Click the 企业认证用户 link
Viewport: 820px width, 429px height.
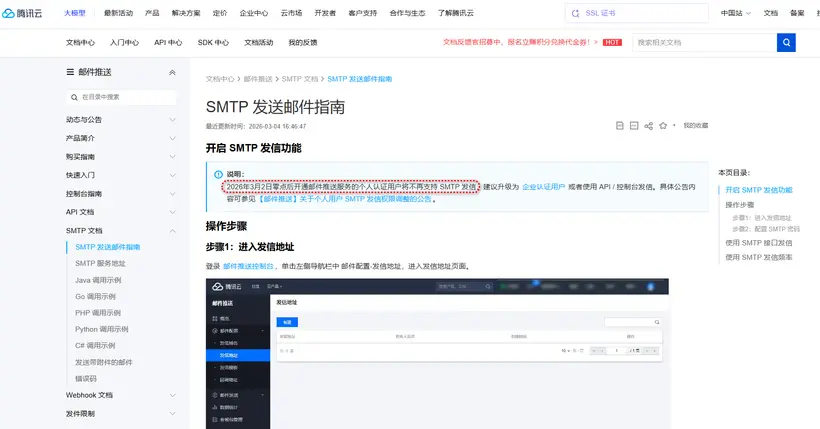[543, 187]
